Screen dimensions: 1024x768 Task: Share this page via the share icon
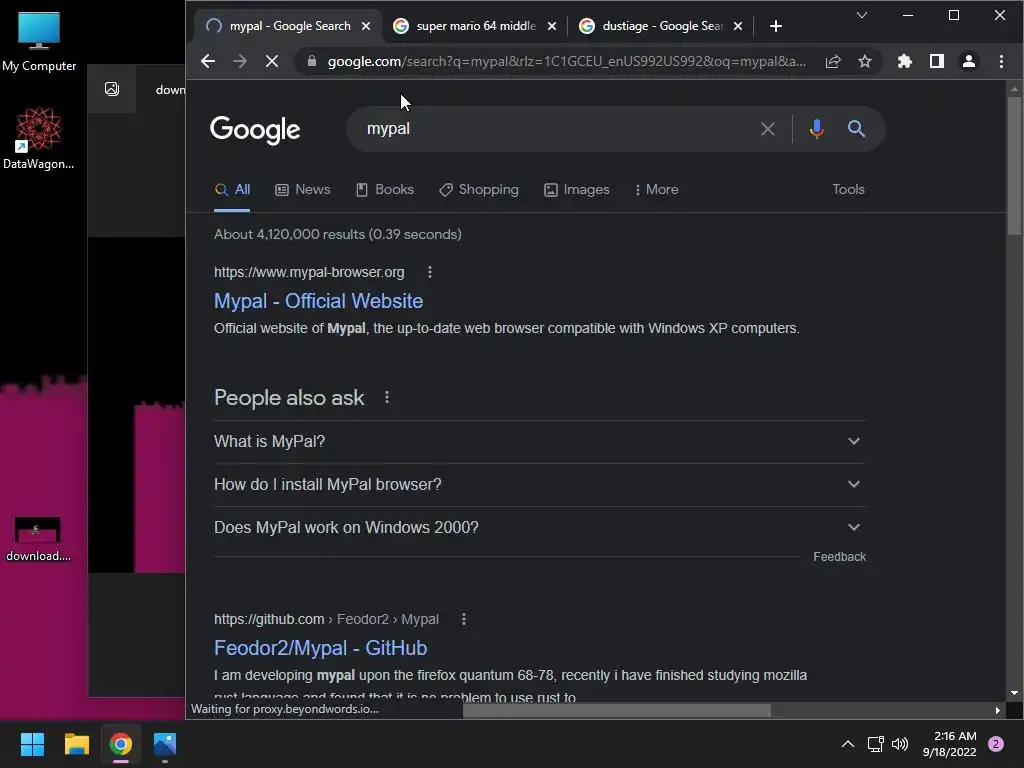(x=833, y=61)
